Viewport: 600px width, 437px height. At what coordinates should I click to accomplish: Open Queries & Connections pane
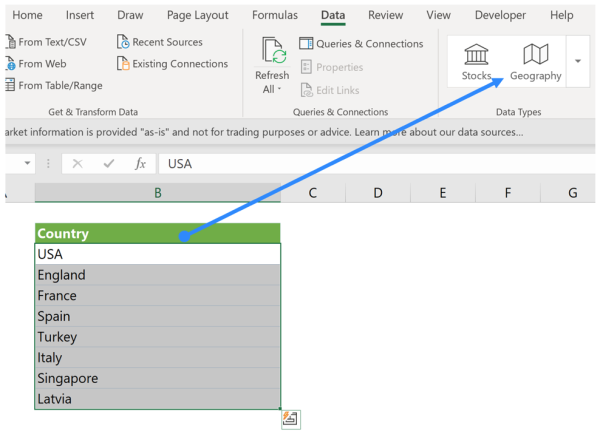coord(361,44)
